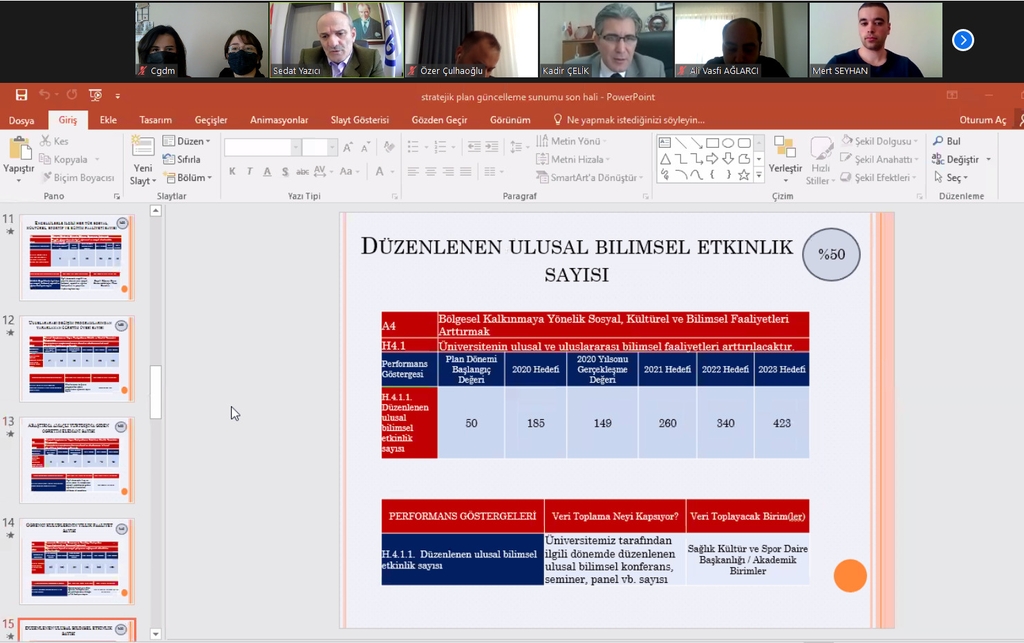Show next video participants with arrow button
The image size is (1024, 643).
pyautogui.click(x=962, y=40)
